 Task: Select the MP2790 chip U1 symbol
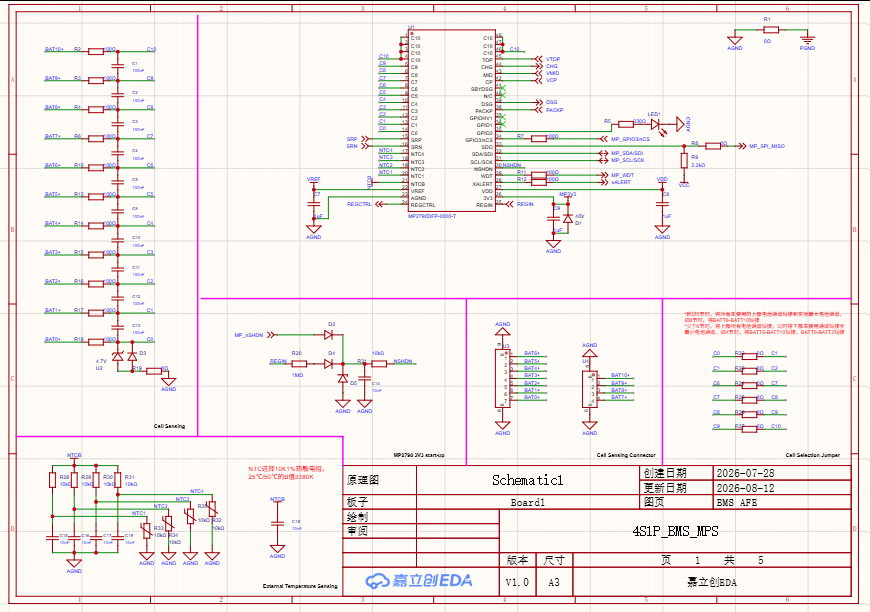[x=452, y=120]
